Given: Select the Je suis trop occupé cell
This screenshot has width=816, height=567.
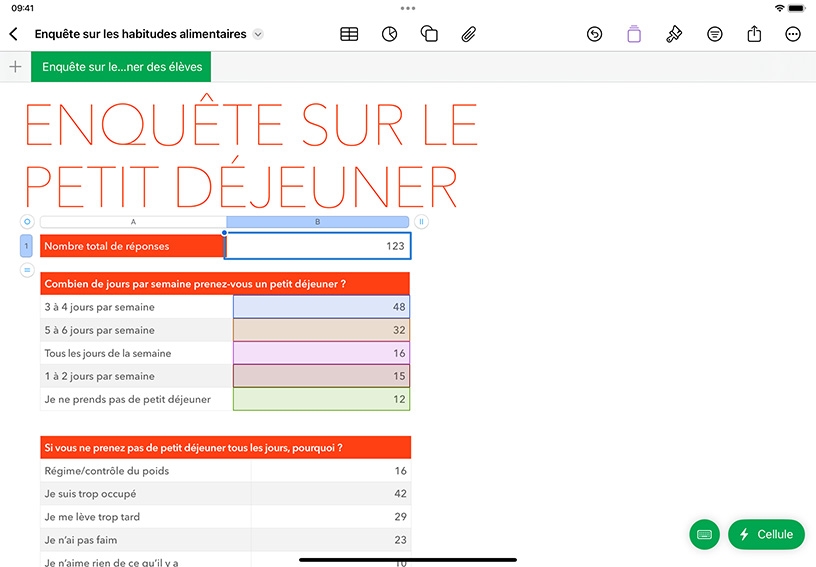Looking at the screenshot, I should pos(146,494).
